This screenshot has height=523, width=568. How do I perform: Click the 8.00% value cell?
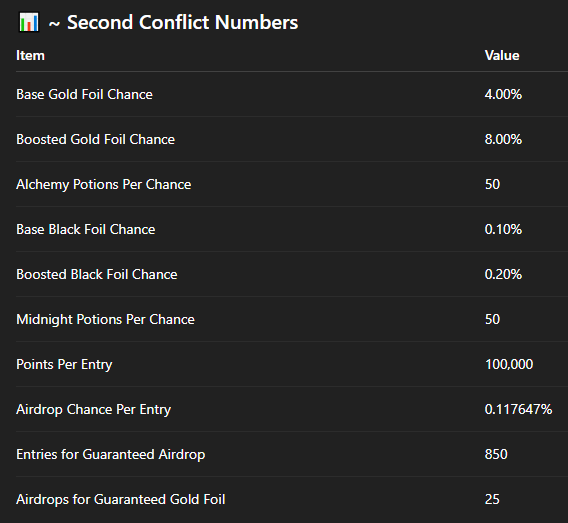click(503, 139)
